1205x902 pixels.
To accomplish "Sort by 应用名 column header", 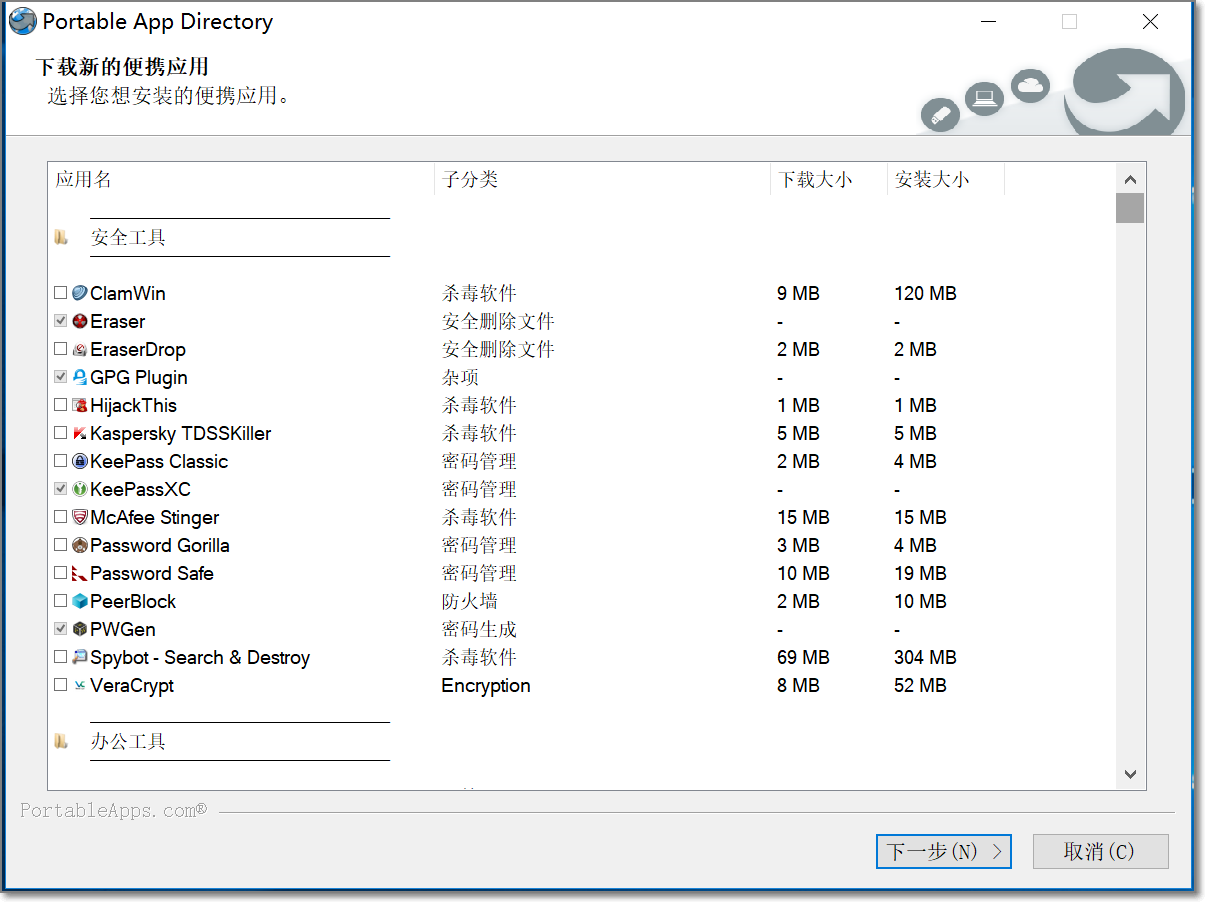I will tap(241, 179).
